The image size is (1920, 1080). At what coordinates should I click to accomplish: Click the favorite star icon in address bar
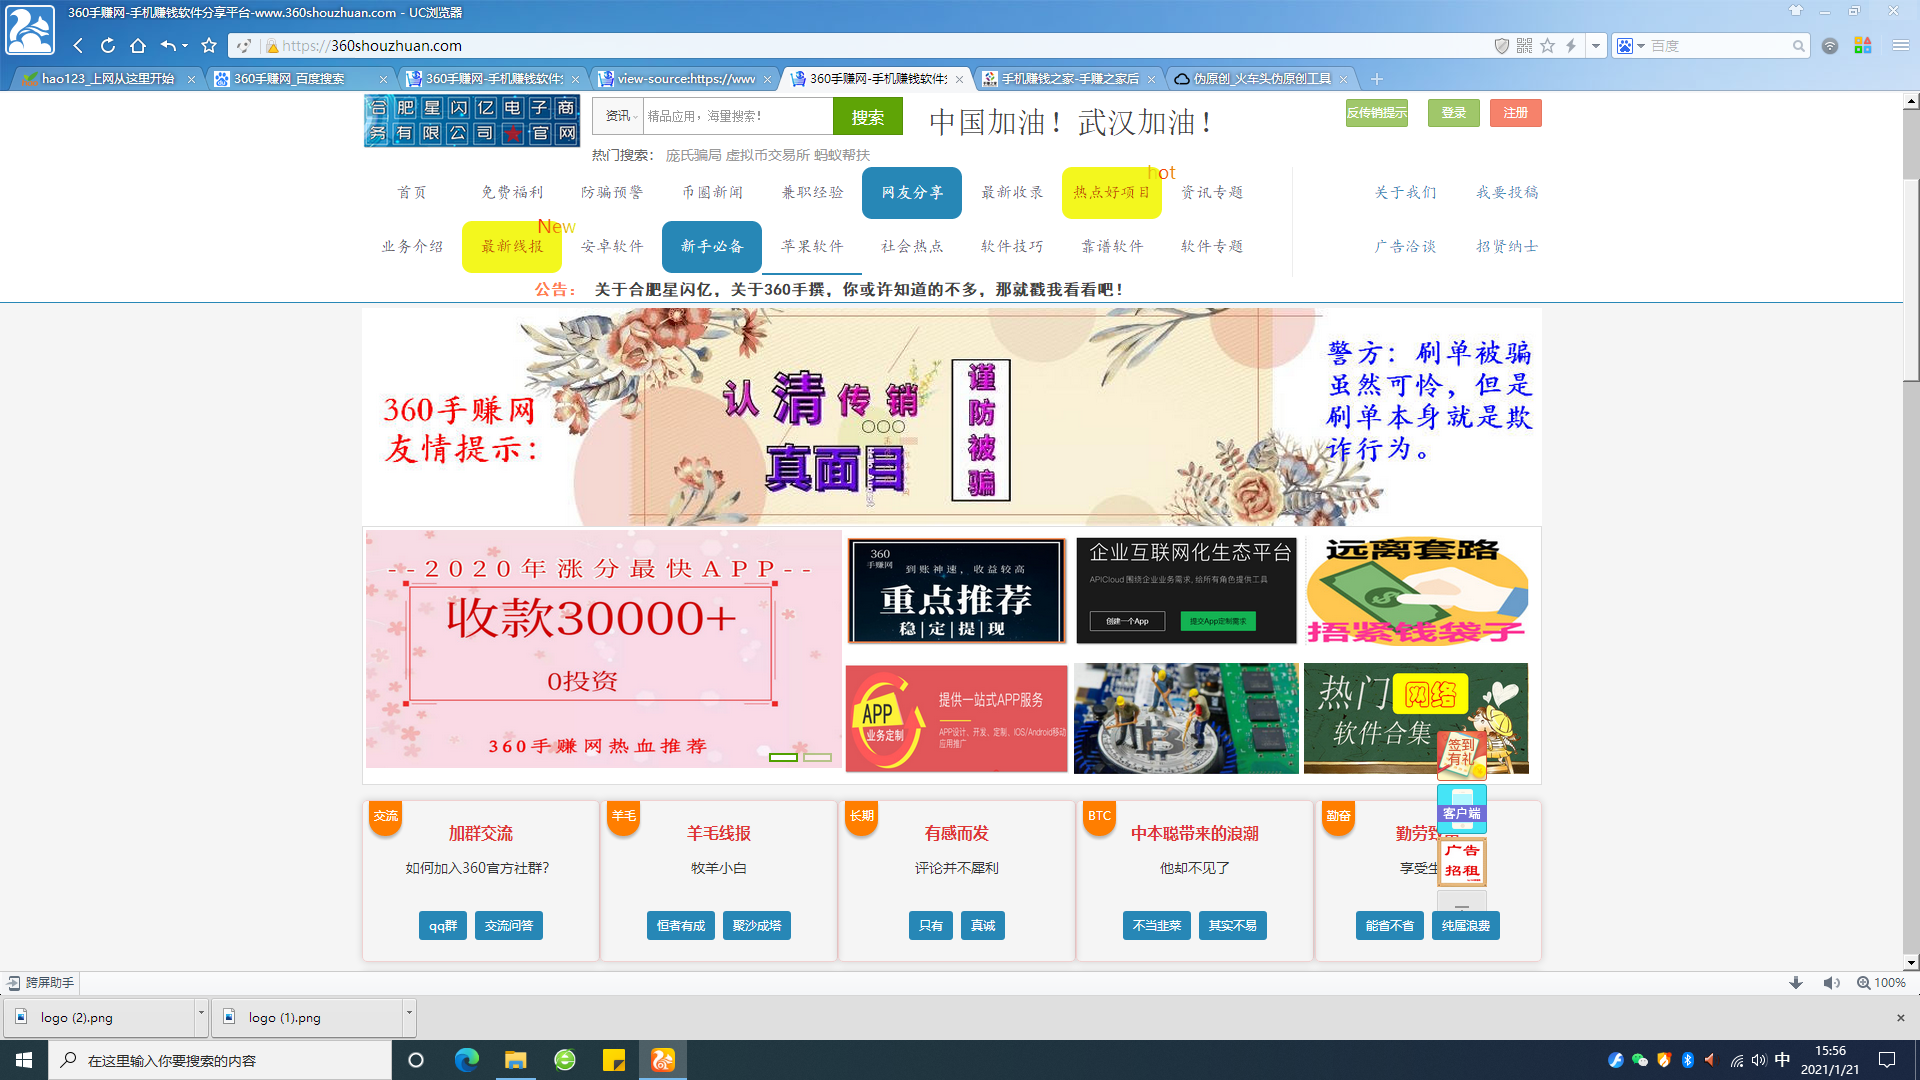click(1548, 46)
